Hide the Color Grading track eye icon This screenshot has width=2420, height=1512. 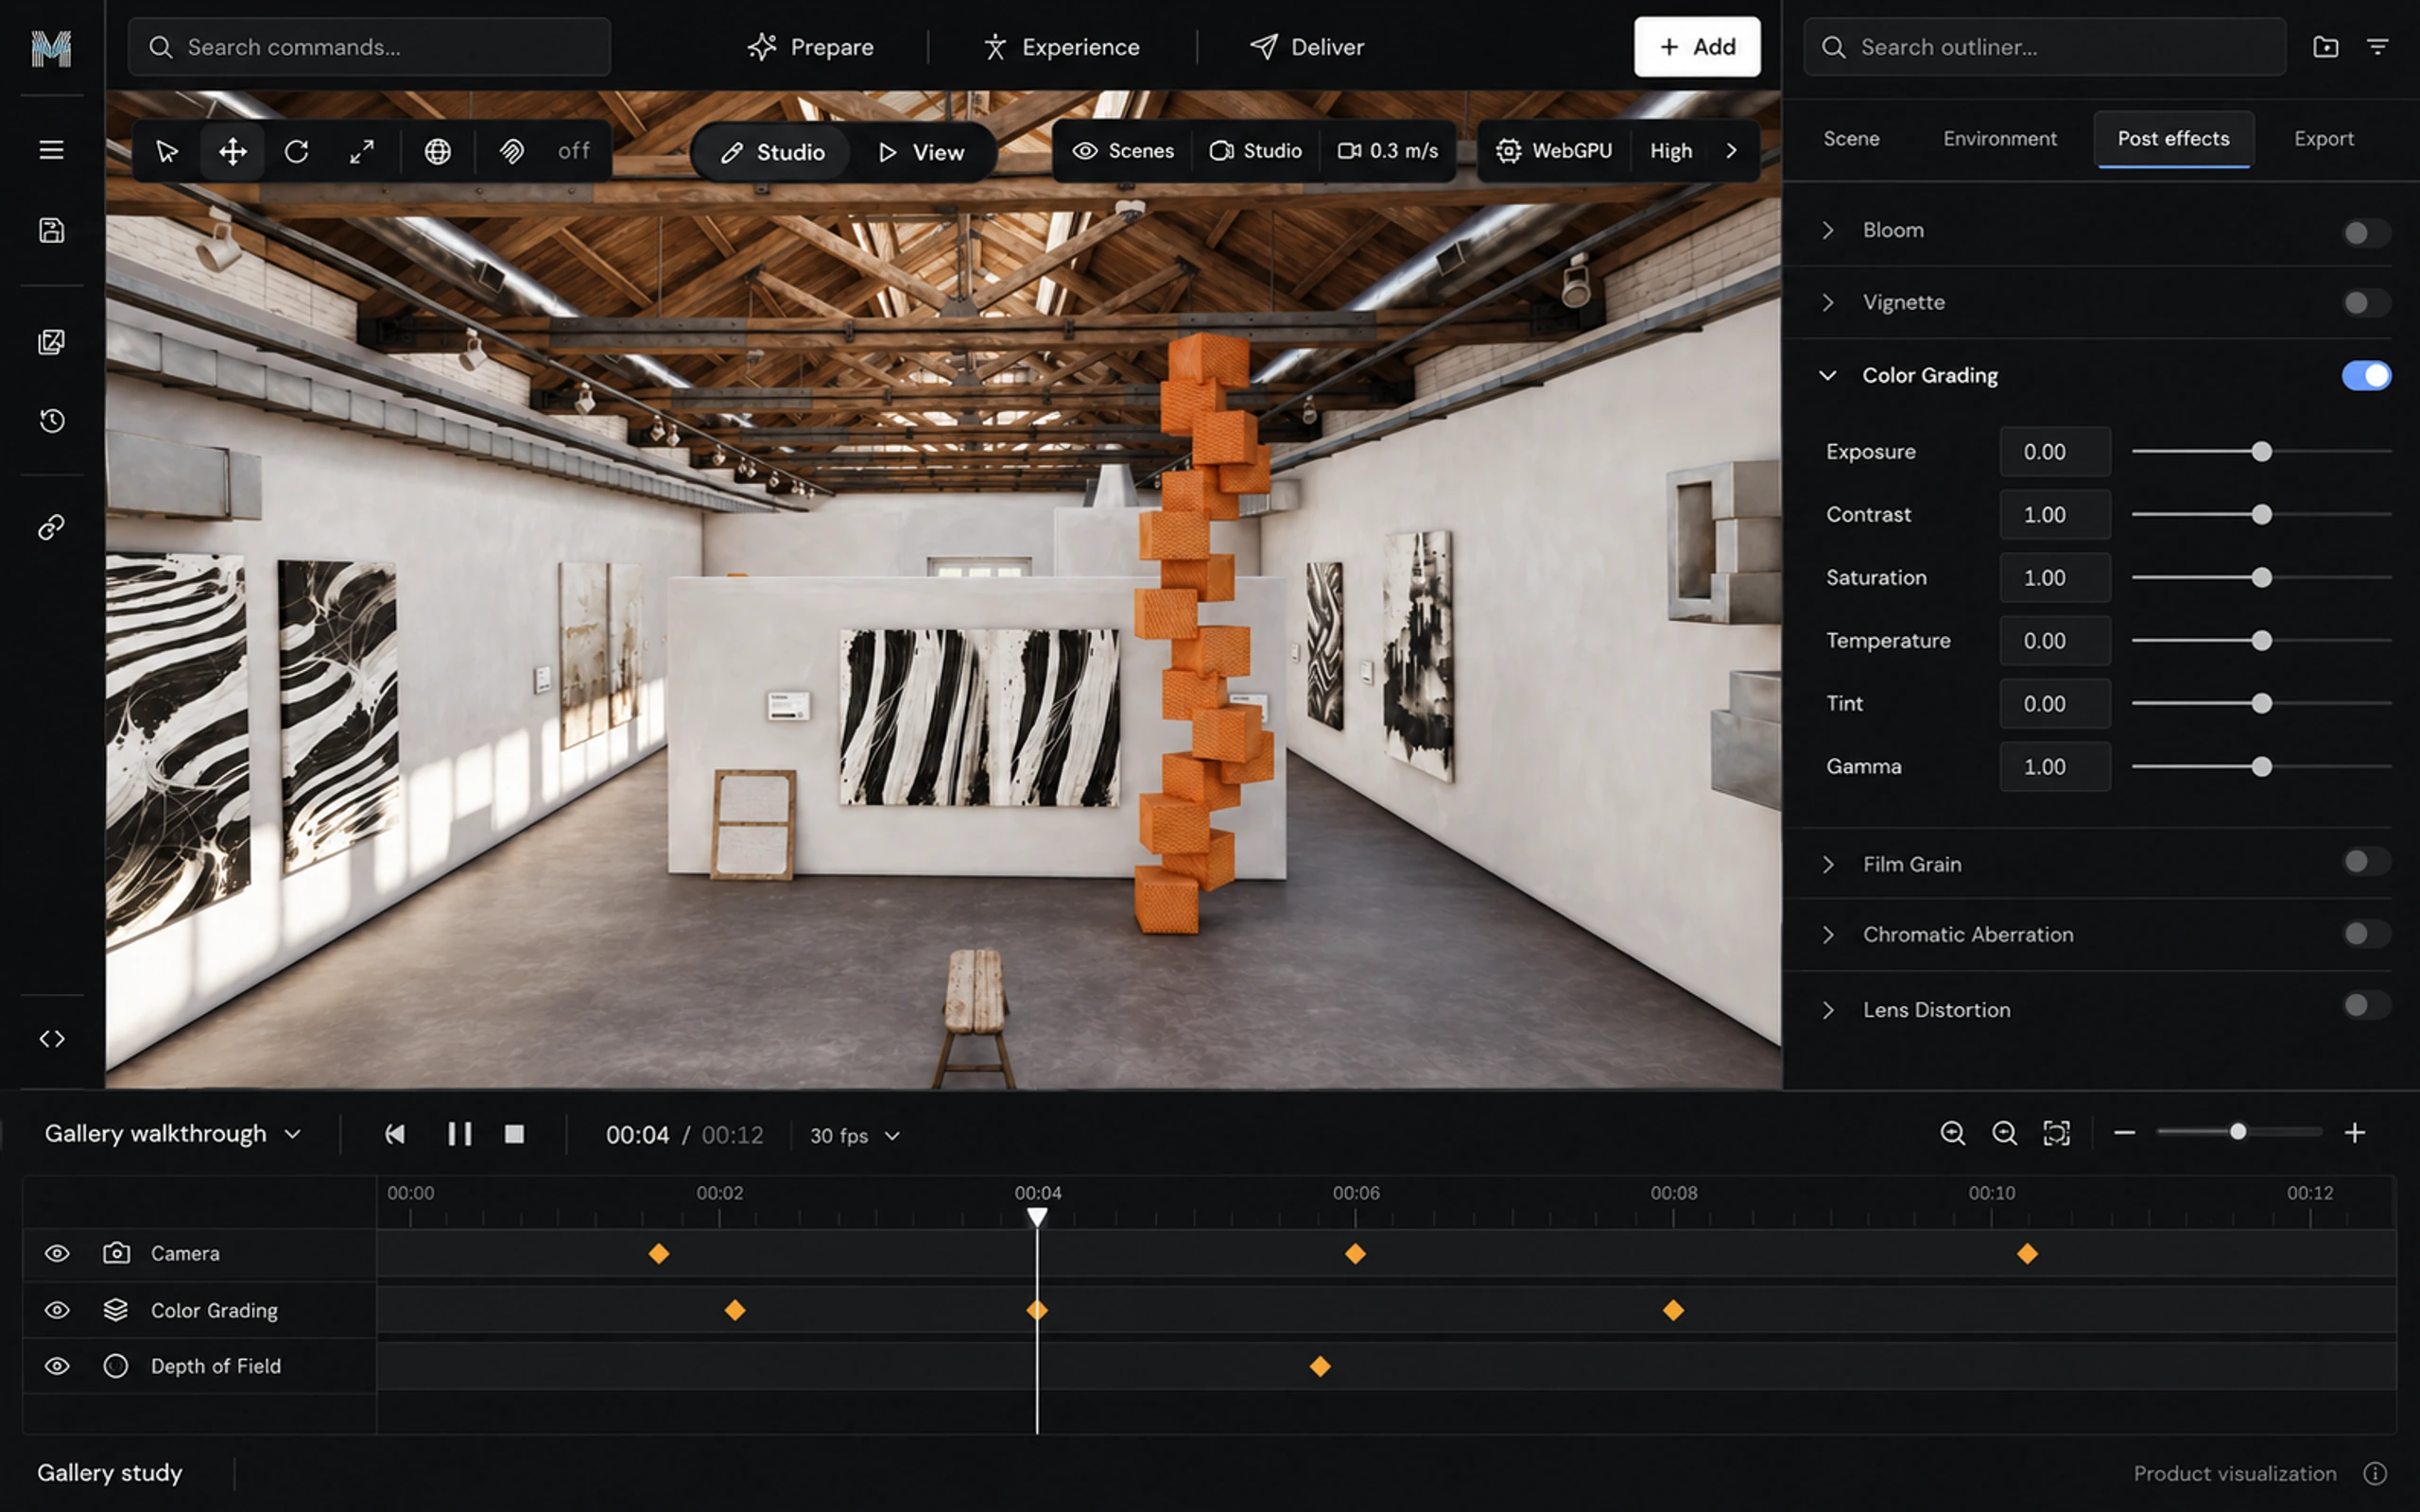click(x=57, y=1310)
